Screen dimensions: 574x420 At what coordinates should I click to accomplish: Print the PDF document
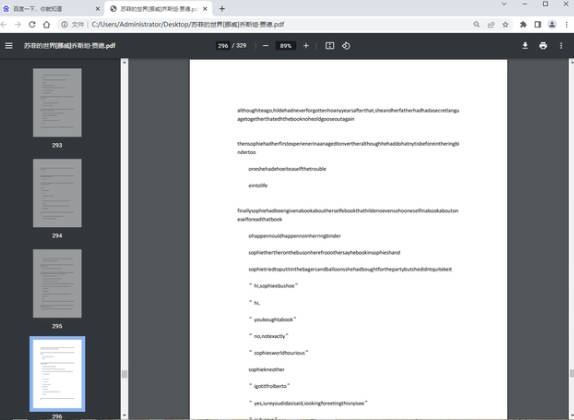(543, 45)
